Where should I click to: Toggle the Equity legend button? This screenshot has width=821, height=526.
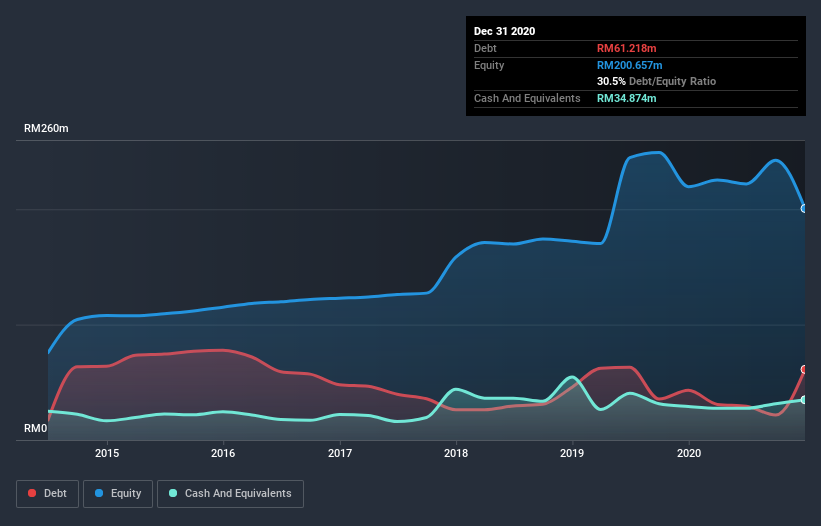pos(118,494)
